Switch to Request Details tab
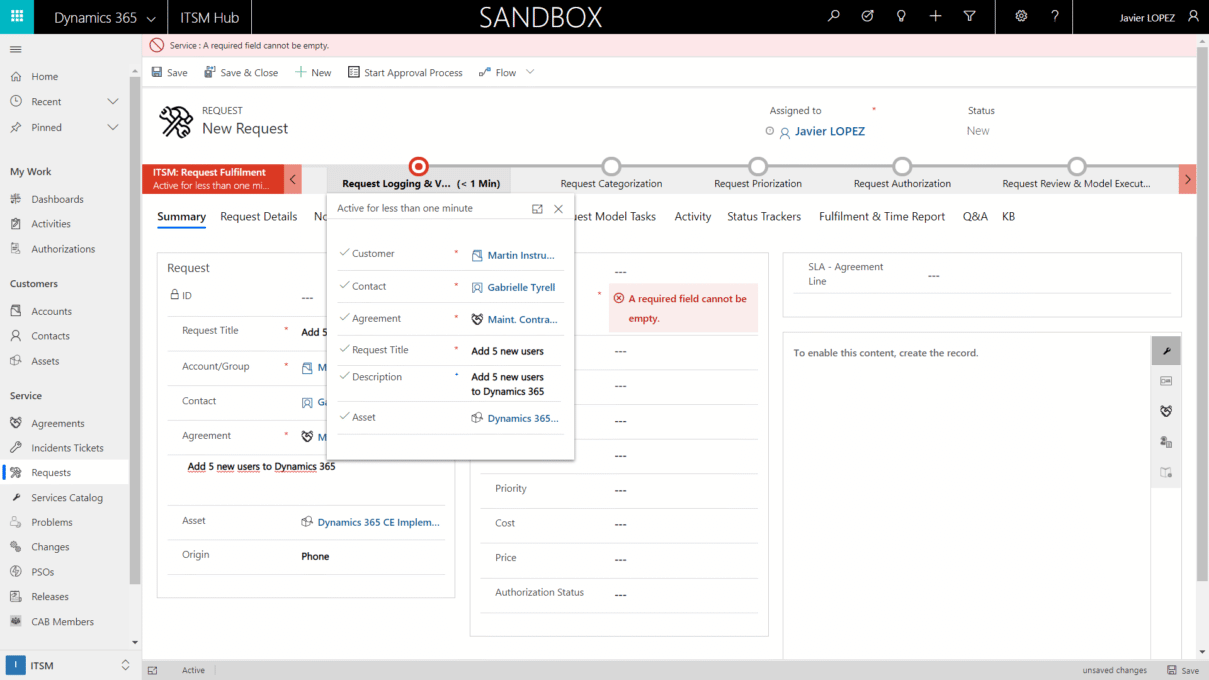This screenshot has width=1209, height=680. pos(259,217)
